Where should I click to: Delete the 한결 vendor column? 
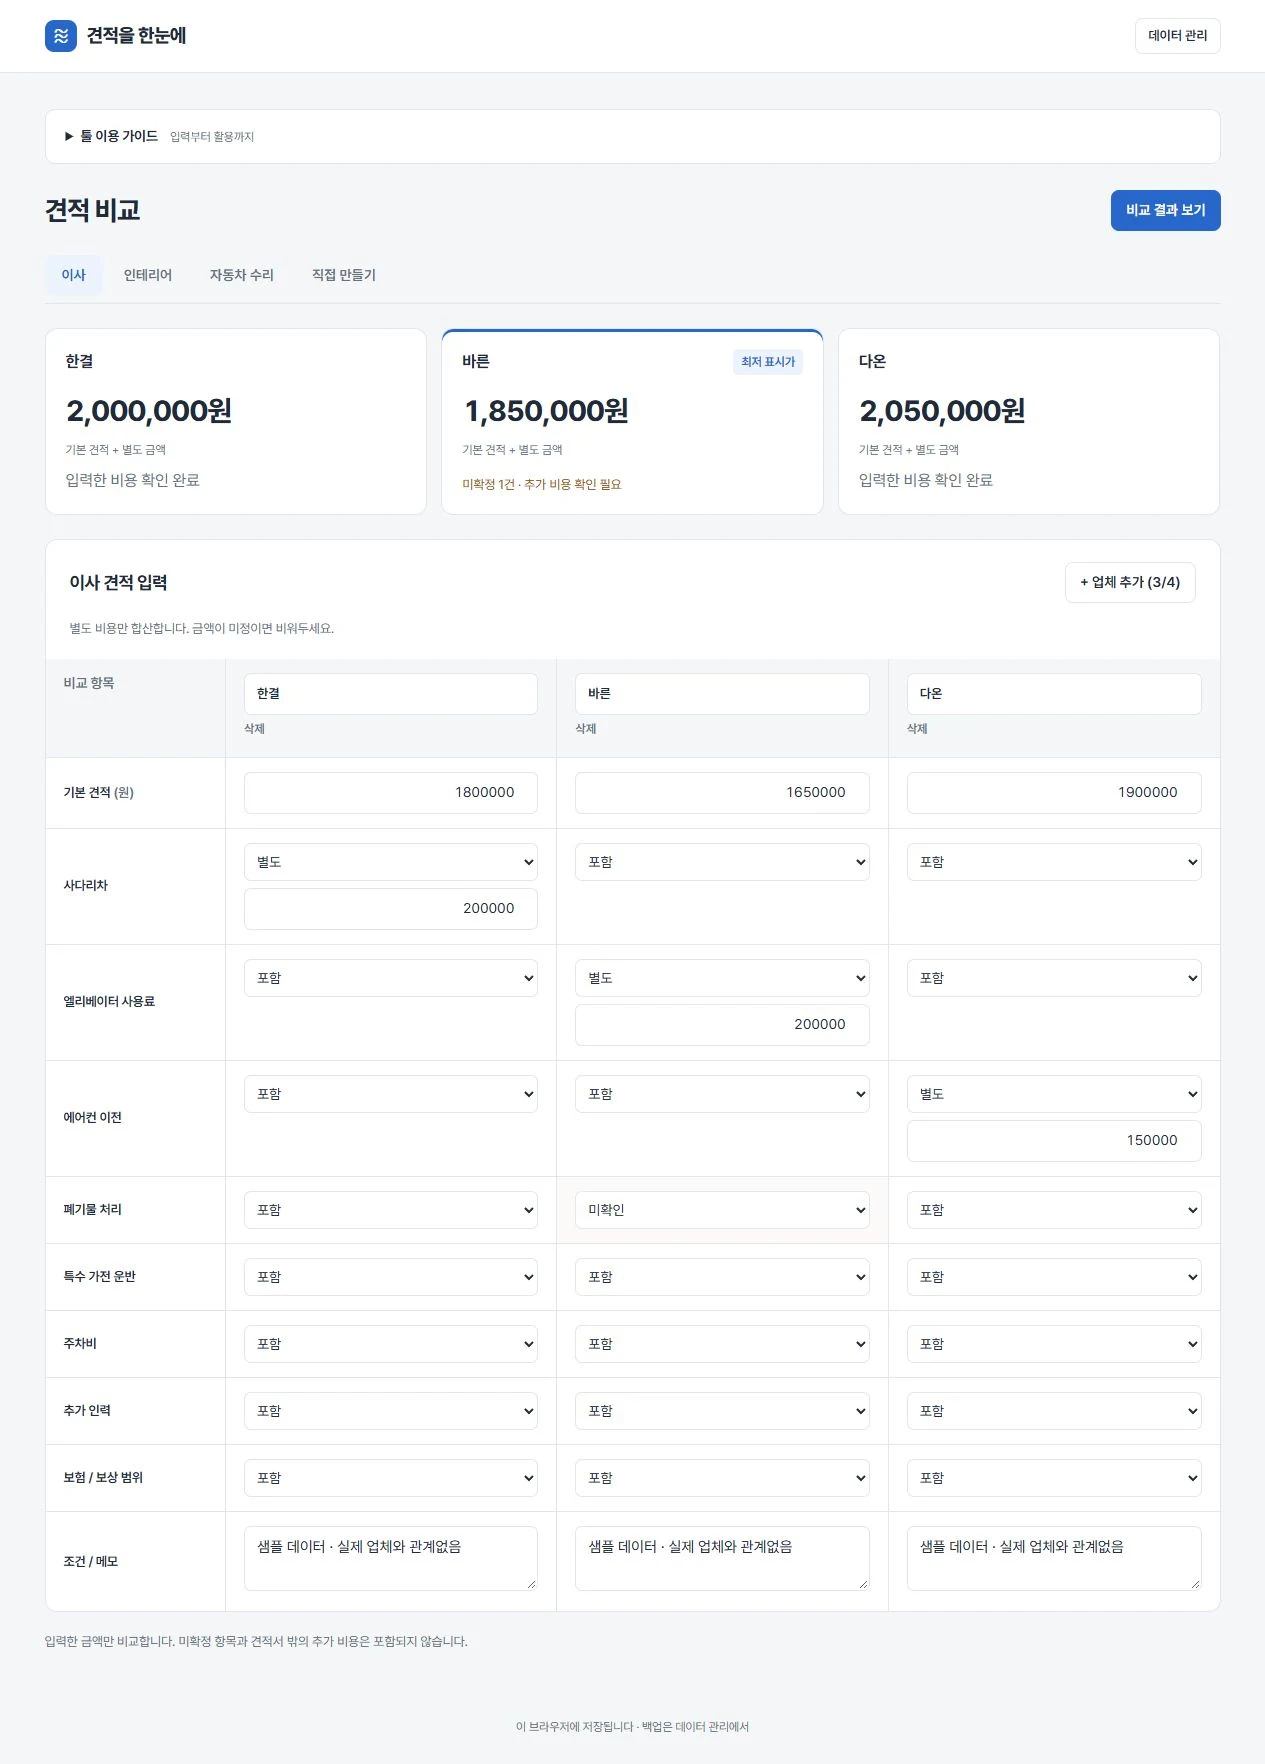click(254, 729)
